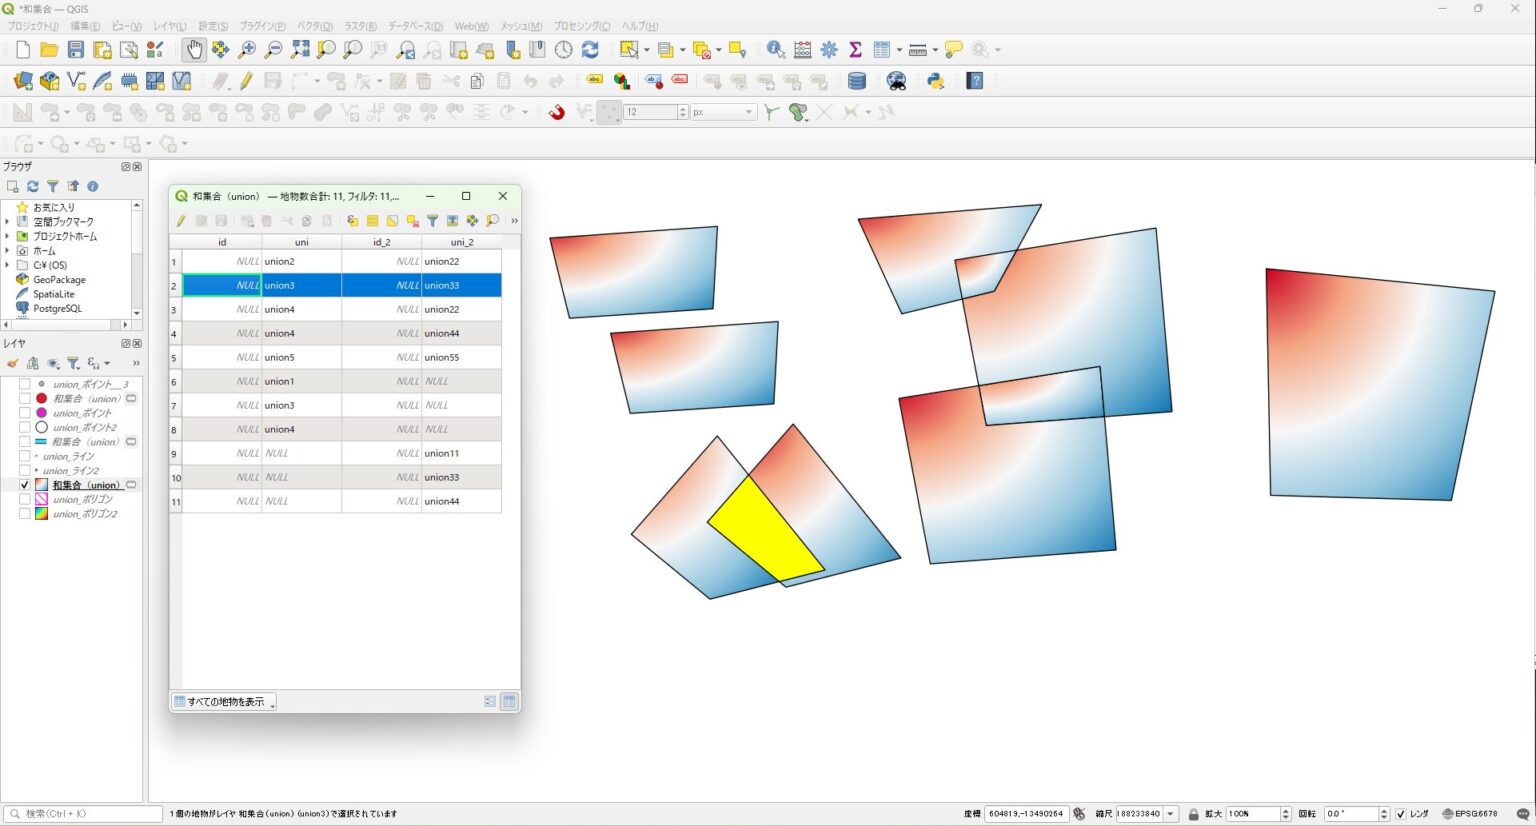This screenshot has width=1536, height=826.
Task: Open the field calculator abacus icon
Action: pyautogui.click(x=802, y=50)
